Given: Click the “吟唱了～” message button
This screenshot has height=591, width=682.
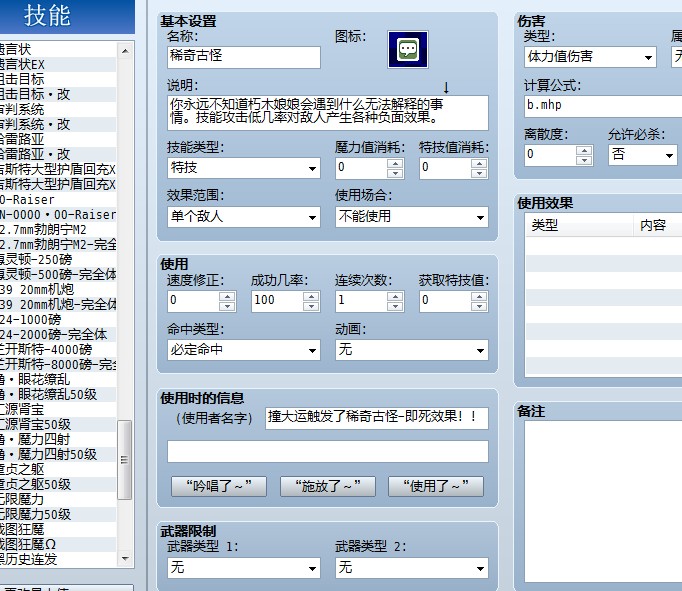Looking at the screenshot, I should [219, 486].
